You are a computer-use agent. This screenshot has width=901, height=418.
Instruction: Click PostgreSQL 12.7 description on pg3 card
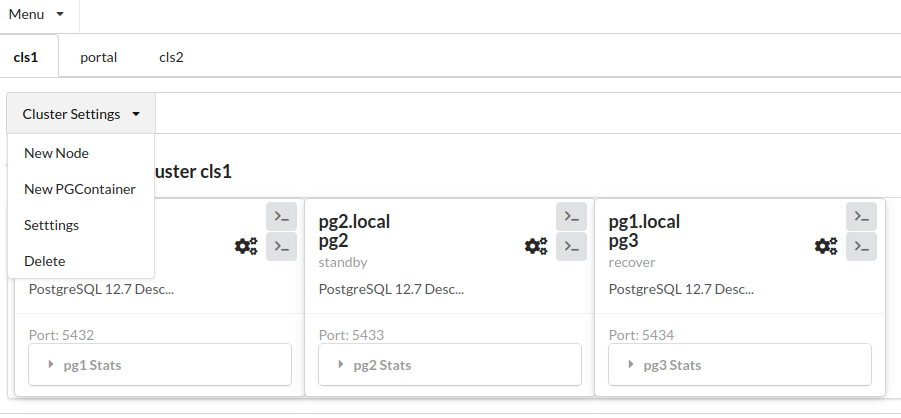681,289
